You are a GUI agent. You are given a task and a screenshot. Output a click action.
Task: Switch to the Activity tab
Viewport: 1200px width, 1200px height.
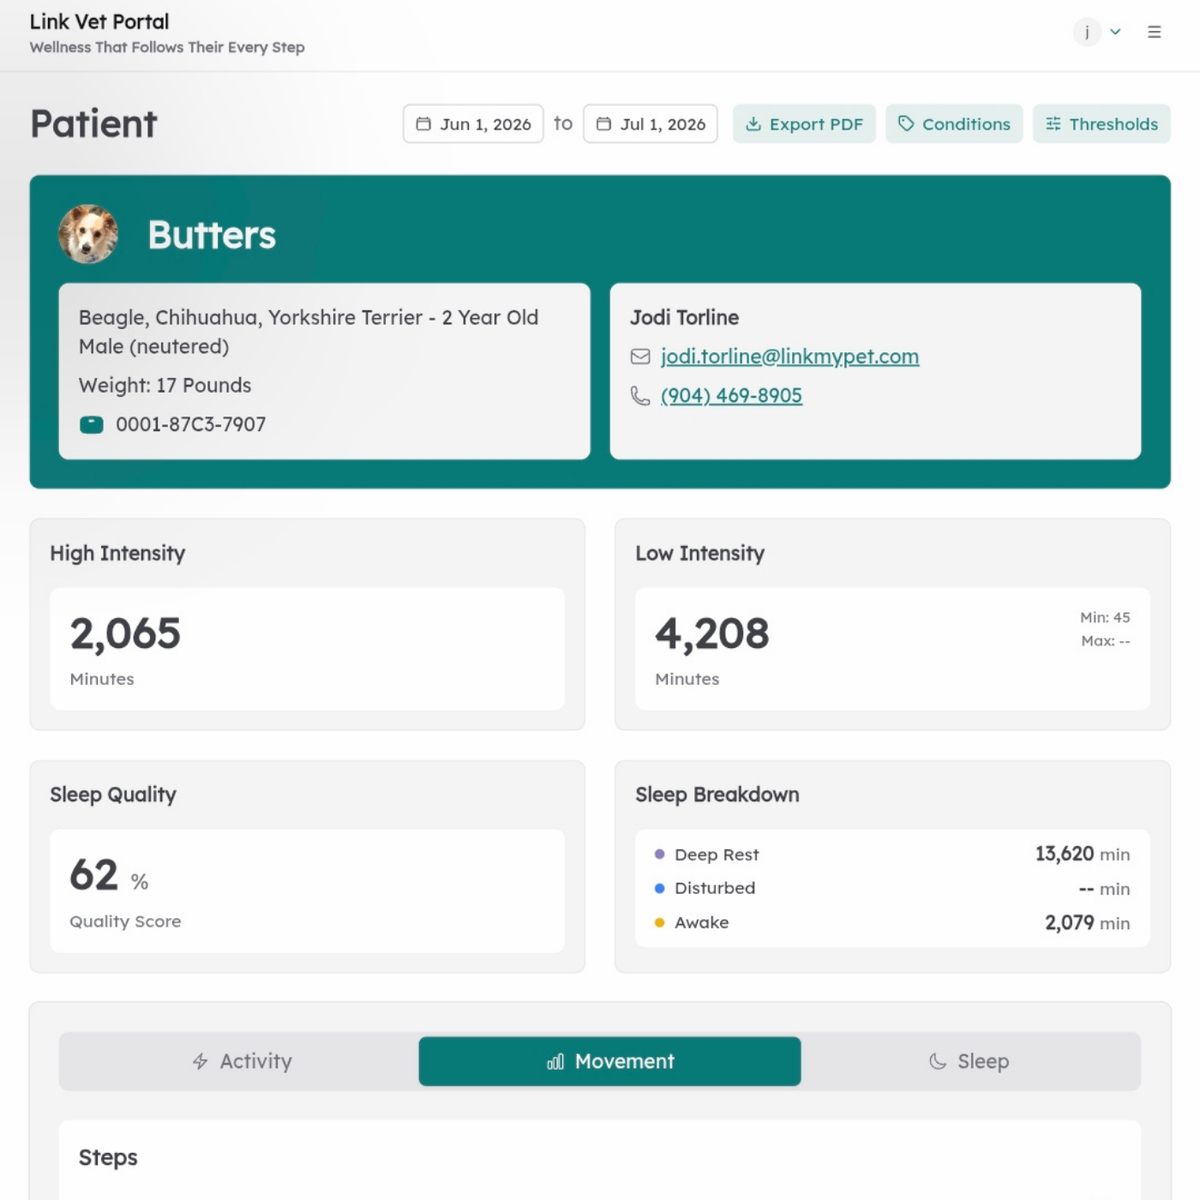click(241, 1061)
